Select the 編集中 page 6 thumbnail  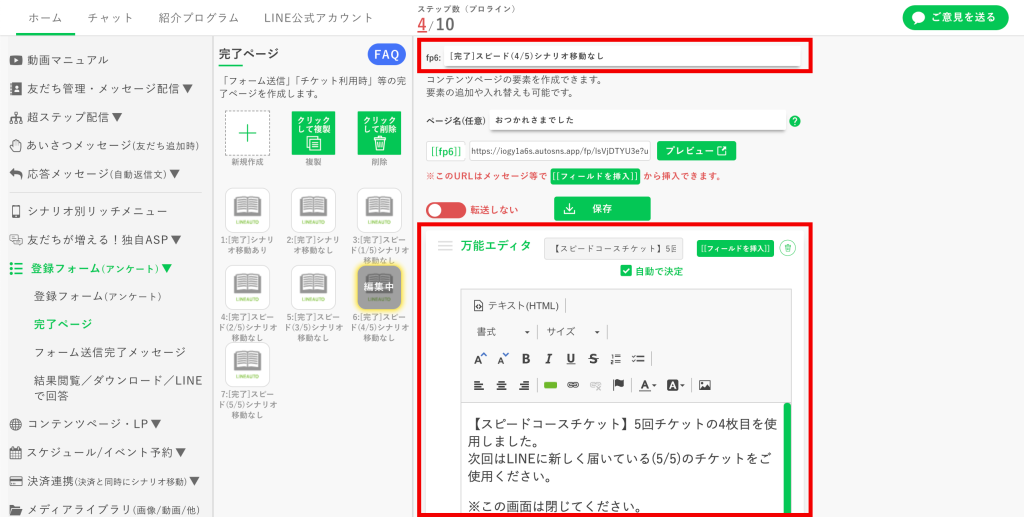[x=379, y=287]
